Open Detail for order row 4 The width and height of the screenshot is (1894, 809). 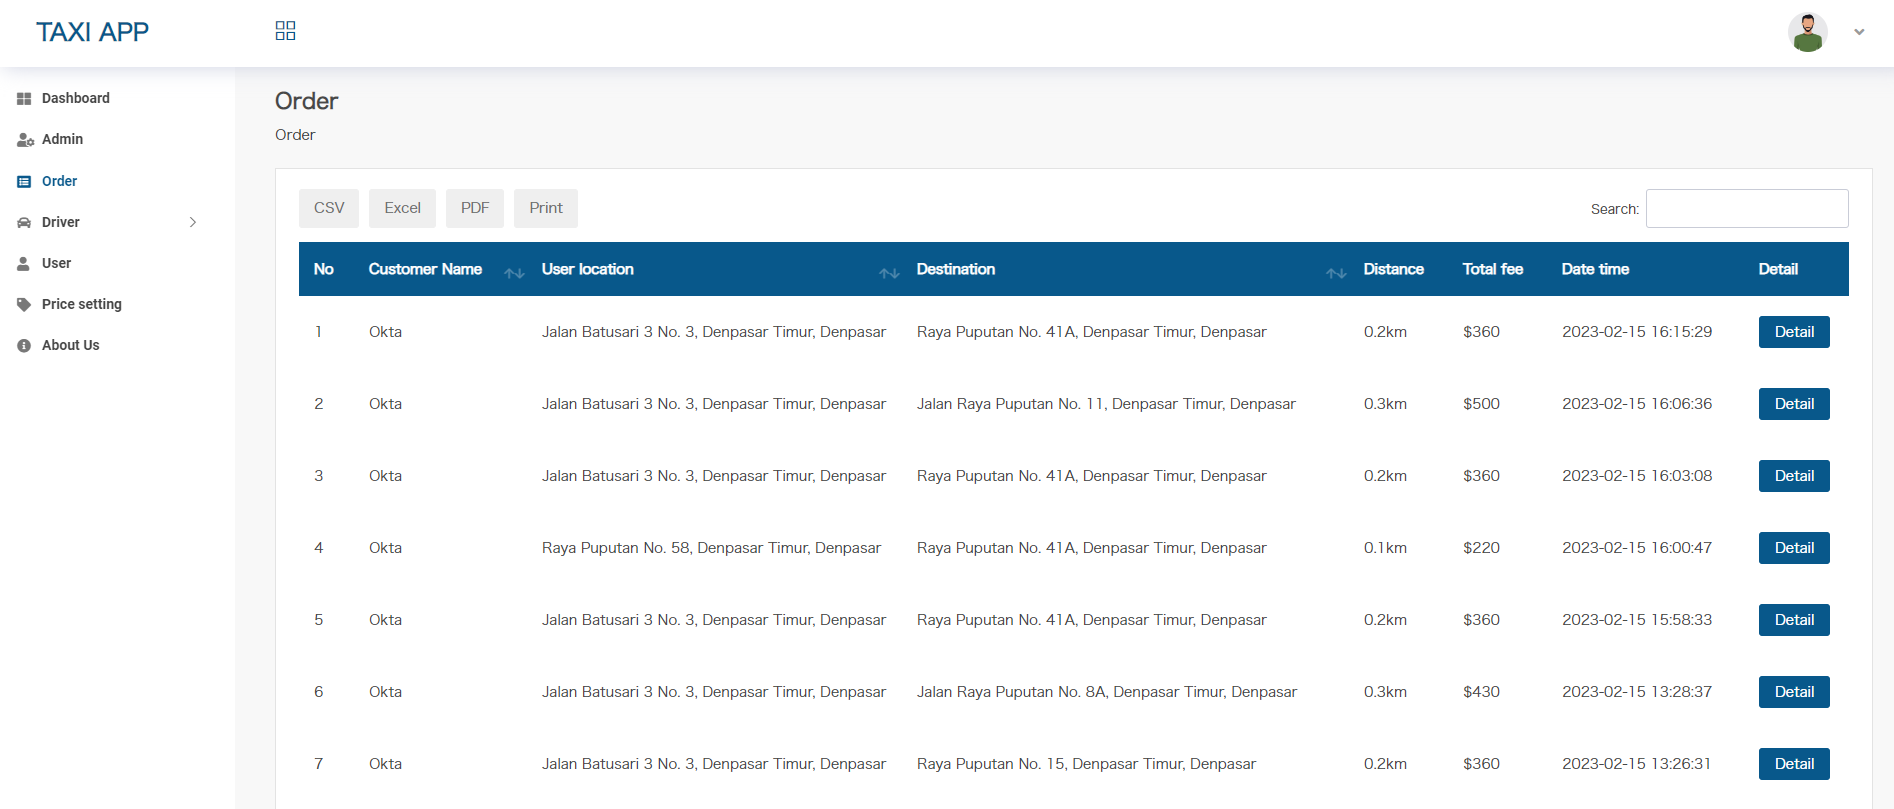click(x=1794, y=548)
